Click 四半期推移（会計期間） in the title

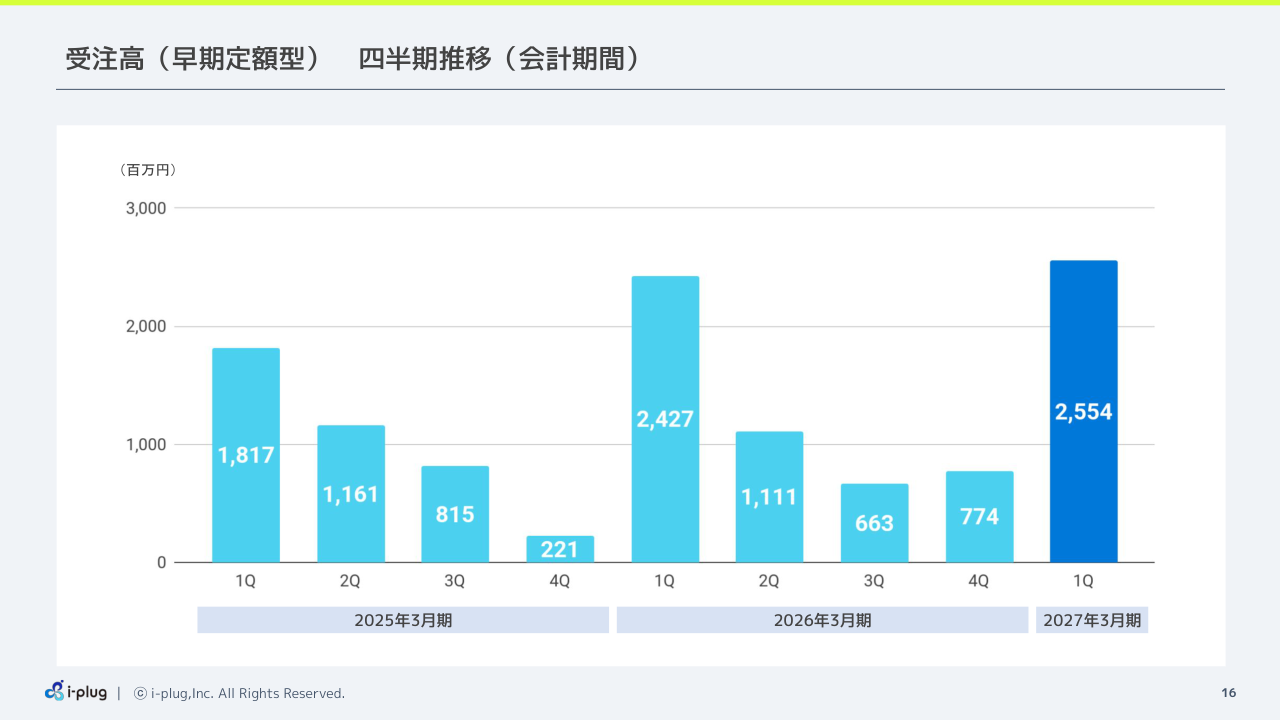[x=499, y=59]
